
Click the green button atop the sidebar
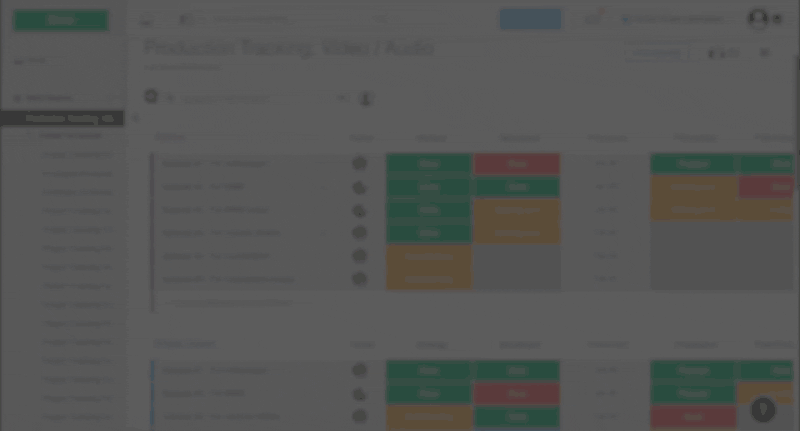pyautogui.click(x=61, y=20)
